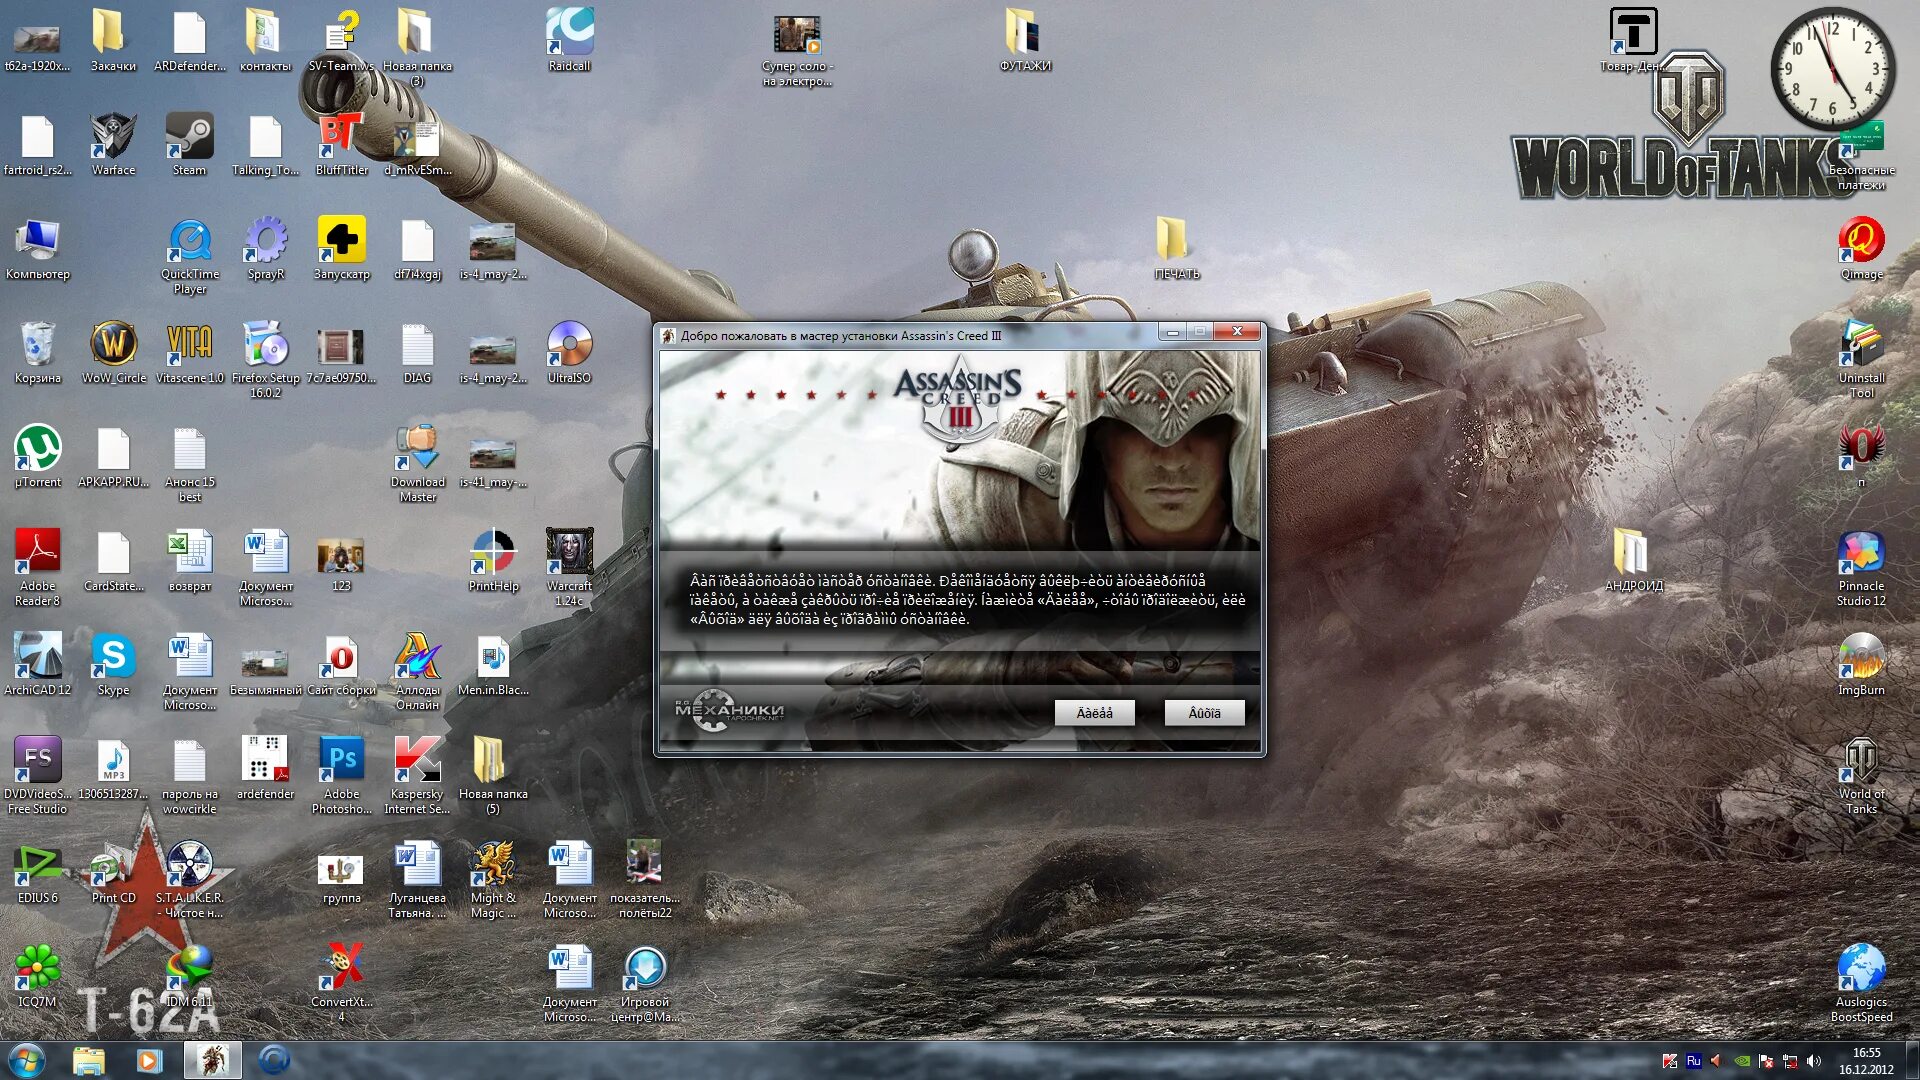Screen dimensions: 1920x1080
Task: Select the µTorrent desktop icon
Action: (37, 456)
